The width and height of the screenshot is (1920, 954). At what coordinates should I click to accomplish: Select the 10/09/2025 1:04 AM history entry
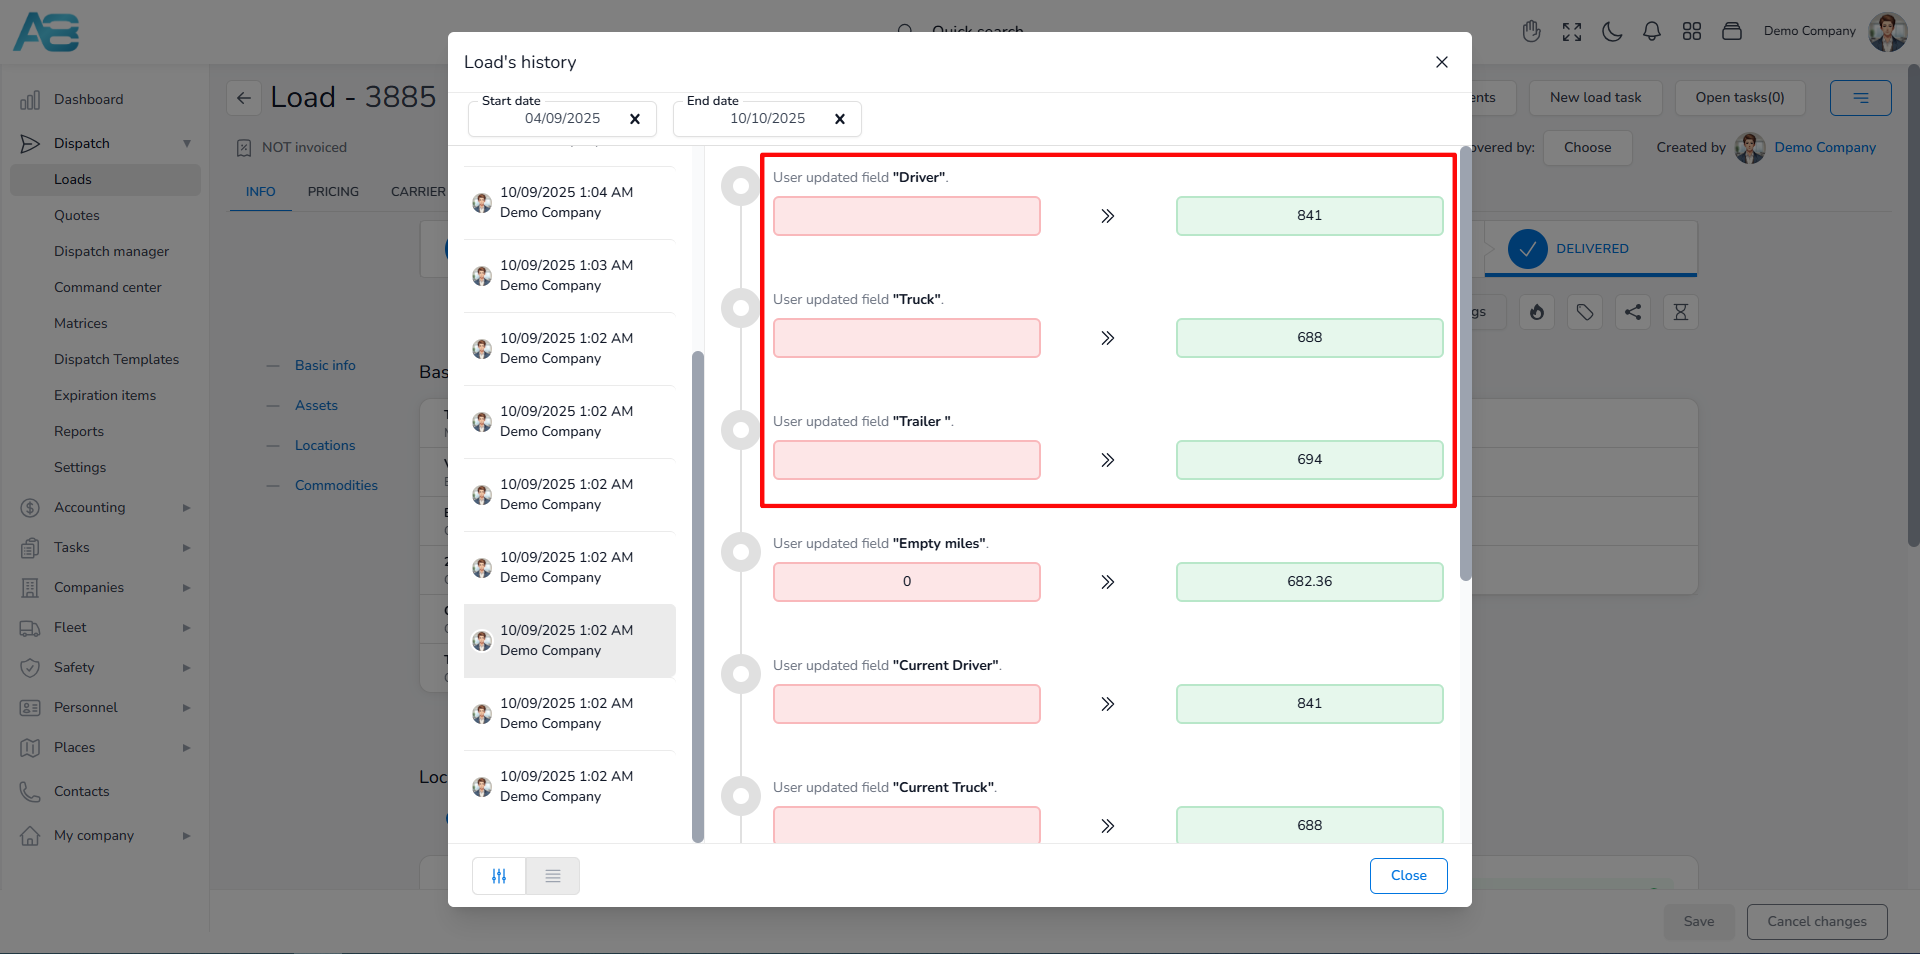tap(568, 202)
